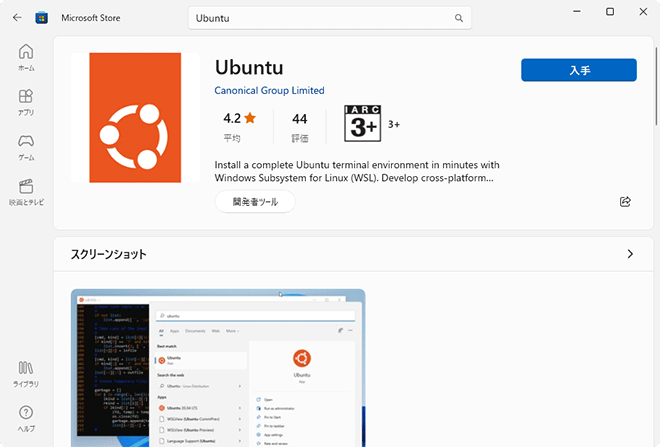Click the orange Ubuntu app logo
The width and height of the screenshot is (660, 447).
(135, 117)
